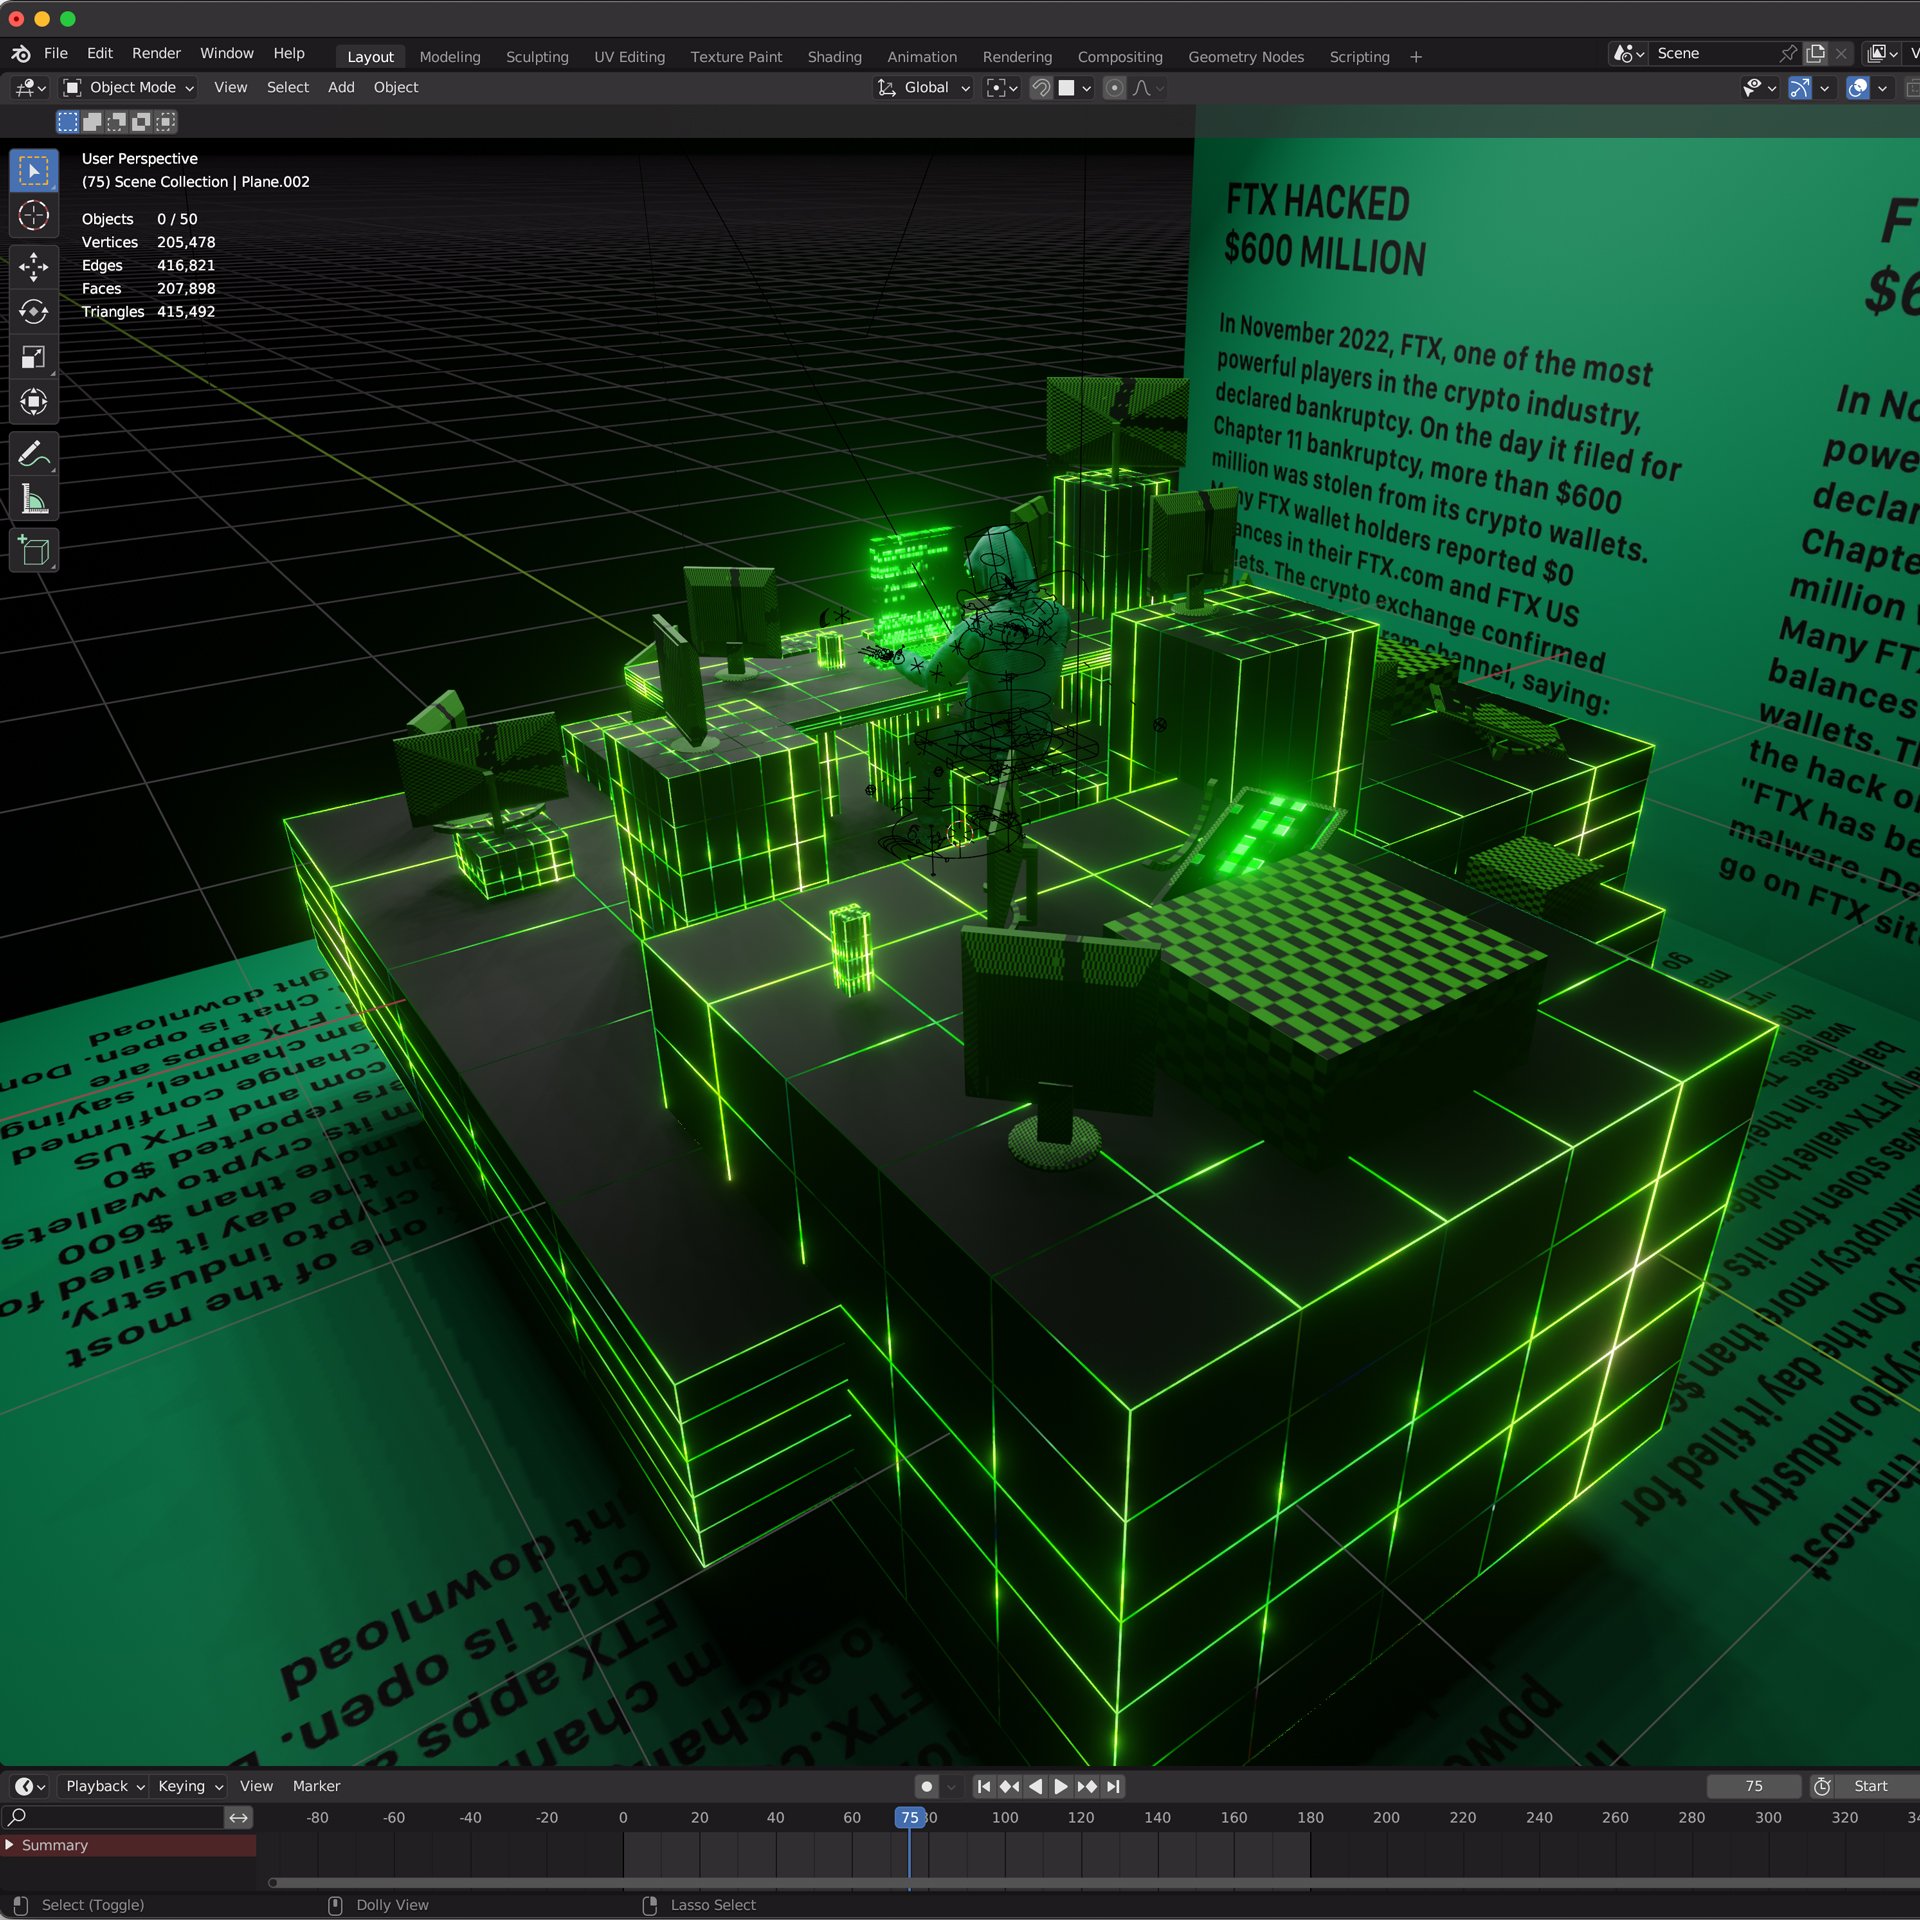Add a new workspace with plus button
The width and height of the screenshot is (1920, 1920).
pyautogui.click(x=1416, y=57)
